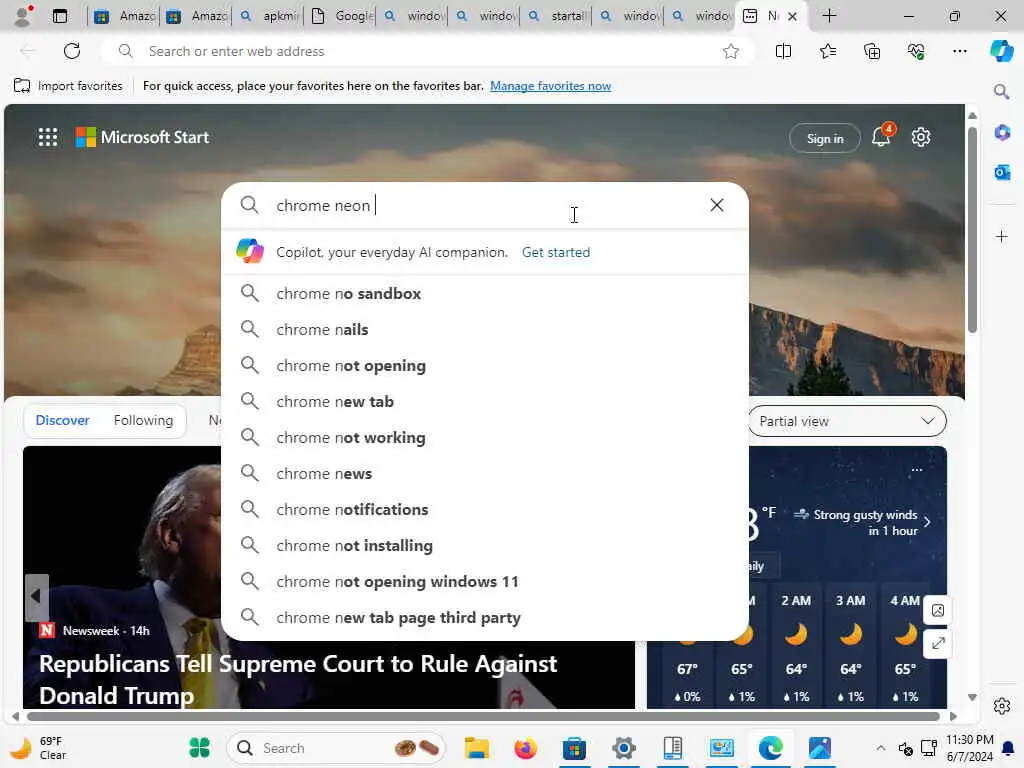This screenshot has height=768, width=1024.
Task: Switch to the apkmi tab
Action: pos(268,16)
